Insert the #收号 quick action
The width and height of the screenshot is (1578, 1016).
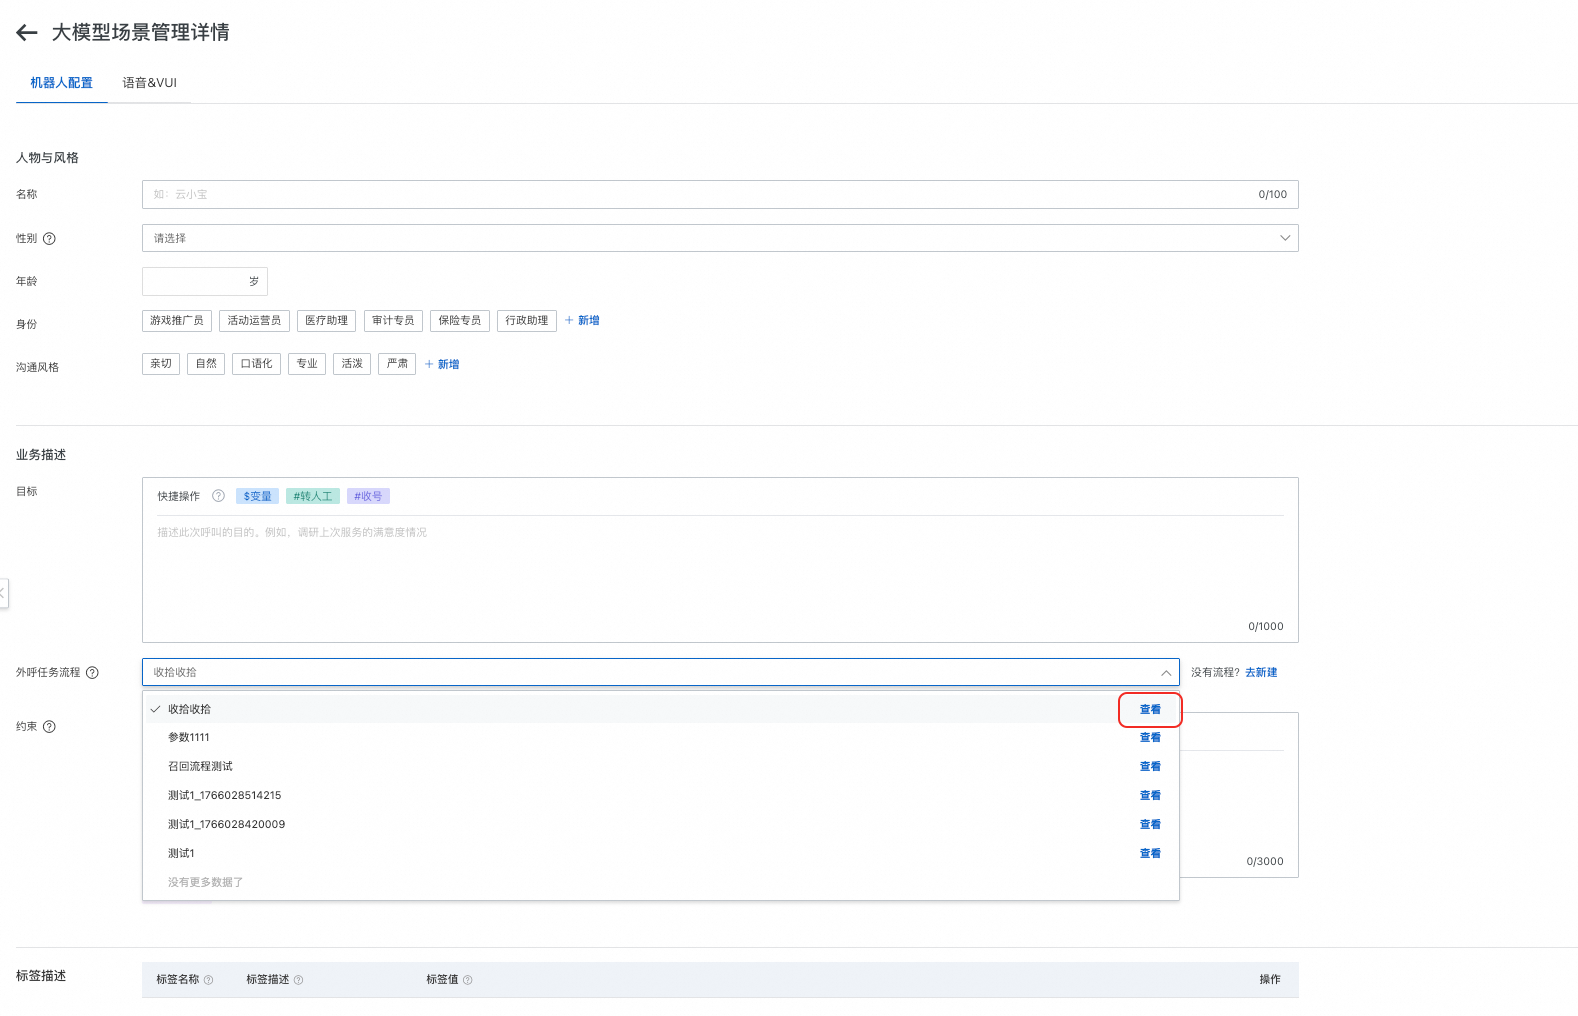(x=368, y=496)
